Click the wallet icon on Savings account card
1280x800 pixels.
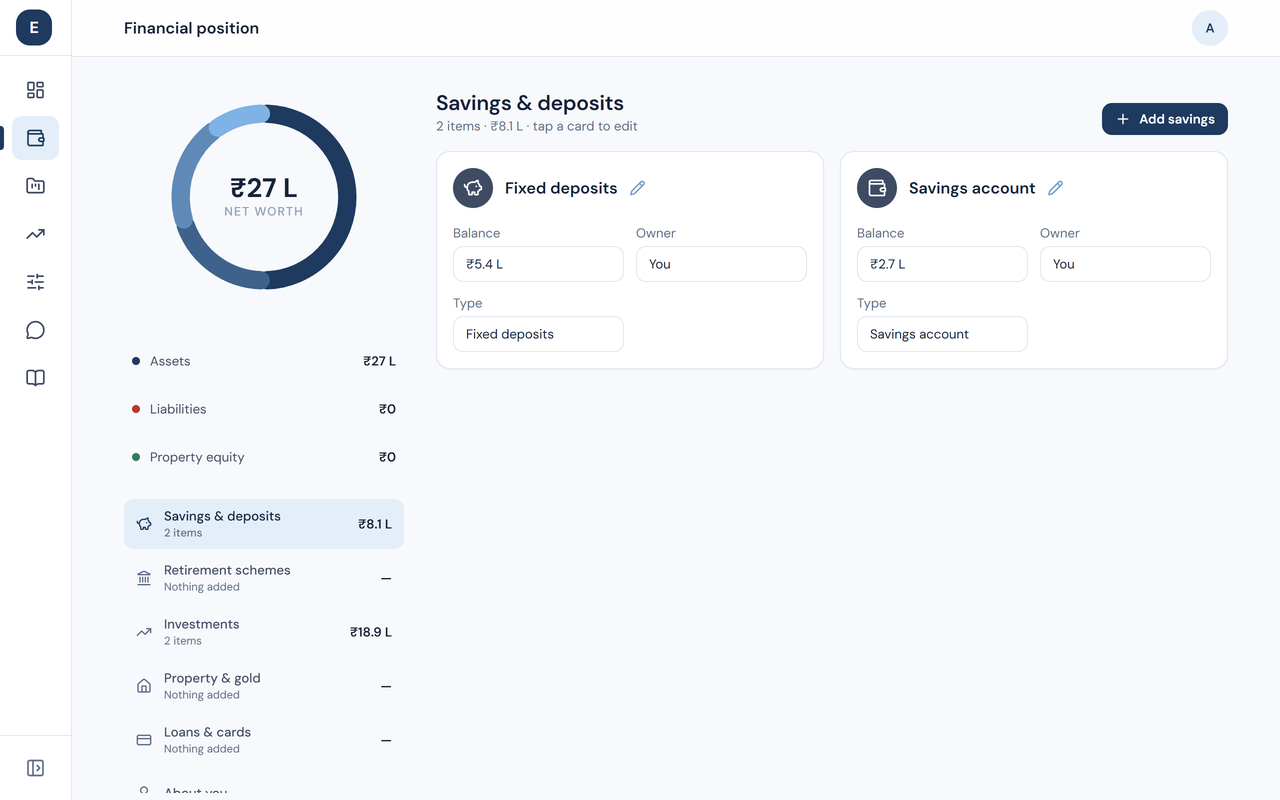(877, 188)
